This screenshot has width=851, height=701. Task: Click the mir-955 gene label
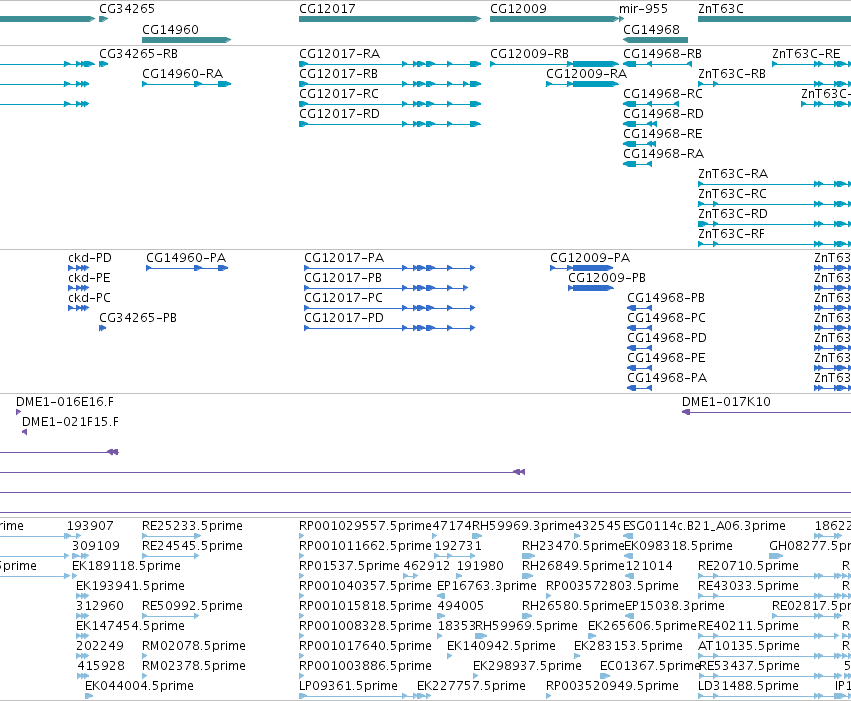643,9
